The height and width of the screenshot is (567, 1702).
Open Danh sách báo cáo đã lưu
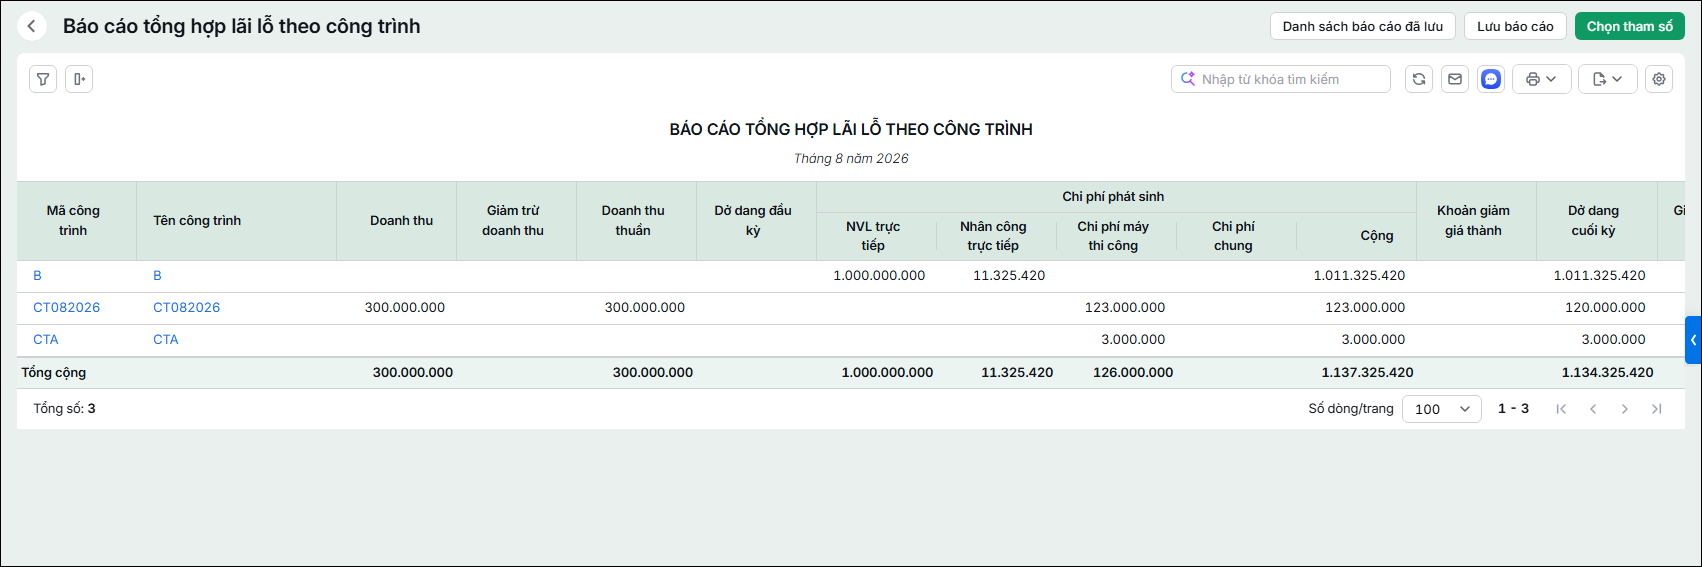pyautogui.click(x=1363, y=26)
